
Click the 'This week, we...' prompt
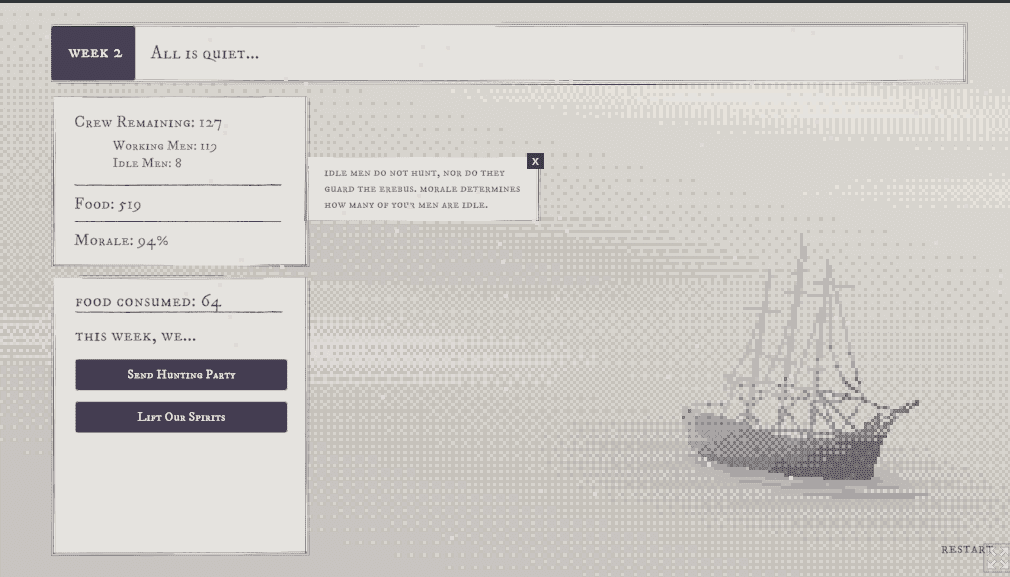tap(135, 336)
